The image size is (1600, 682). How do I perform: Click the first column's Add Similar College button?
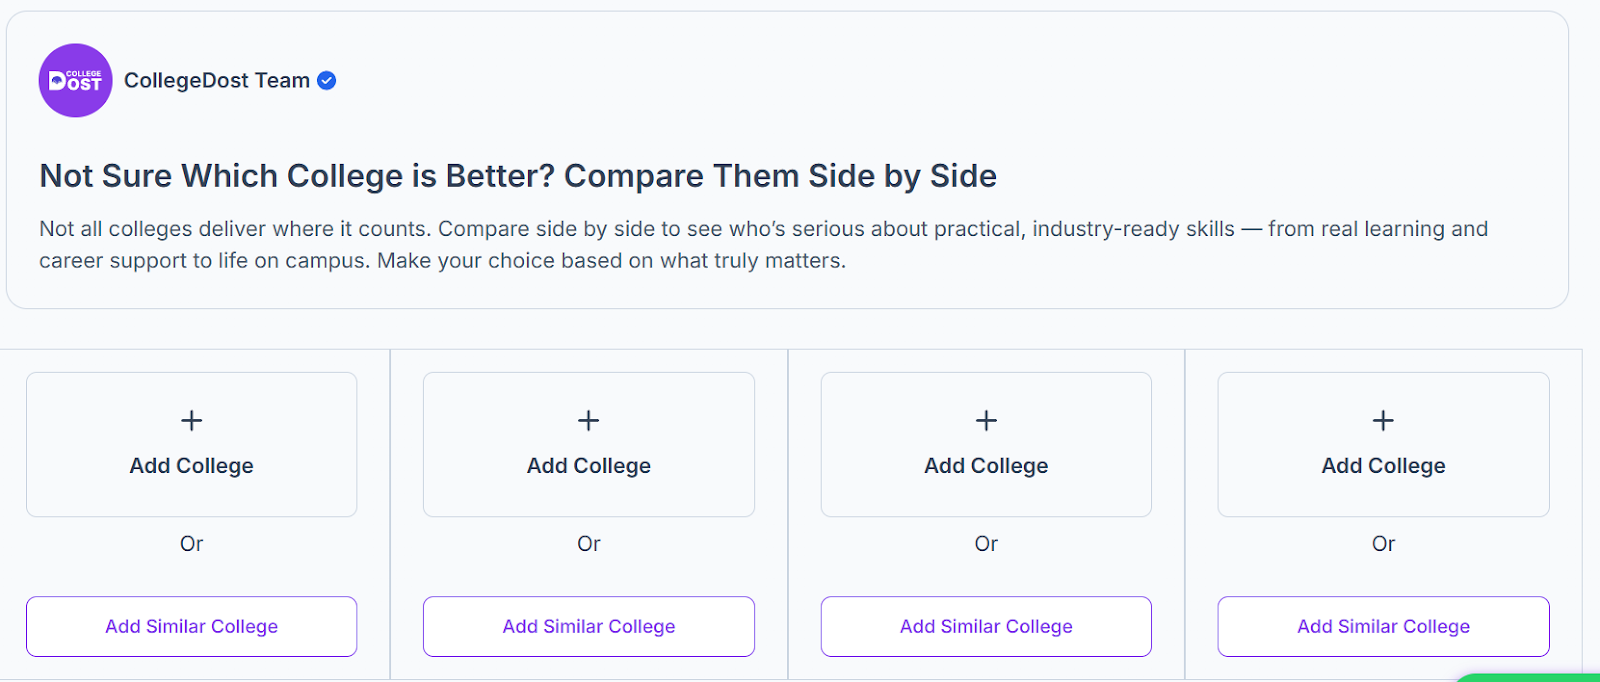point(191,627)
